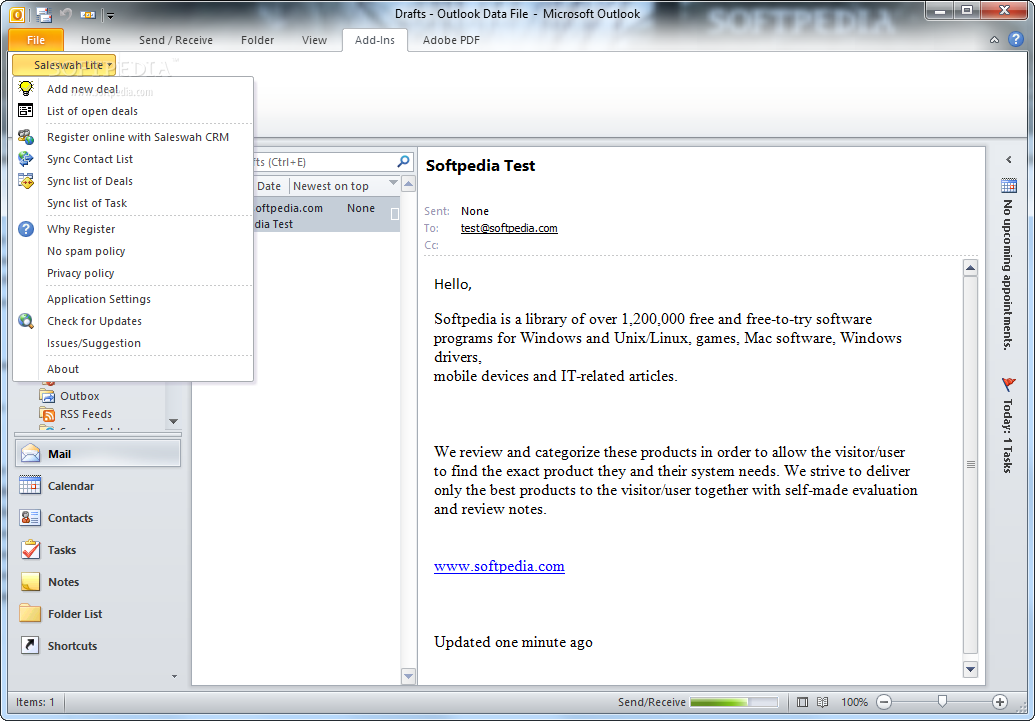Viewport: 1035px width, 721px height.
Task: Open the File tab
Action: pos(36,40)
